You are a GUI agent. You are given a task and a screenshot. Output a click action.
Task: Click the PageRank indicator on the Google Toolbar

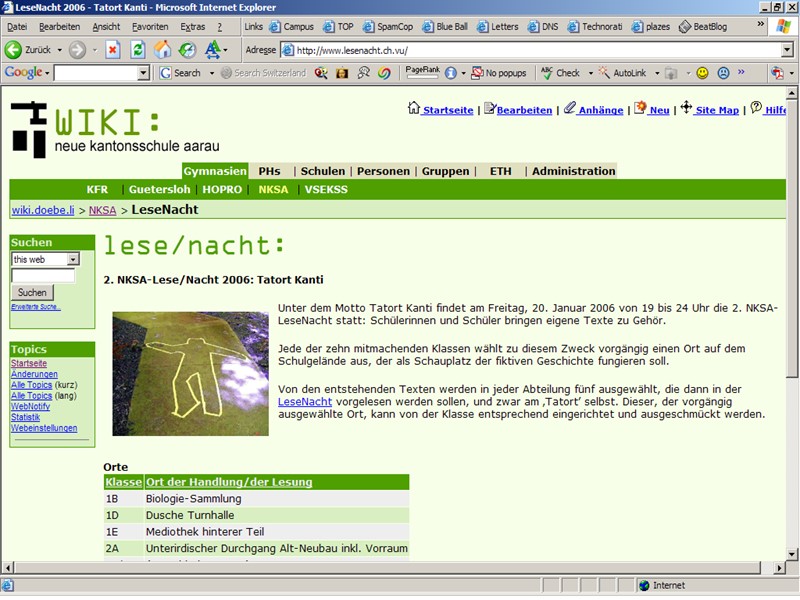coord(423,72)
